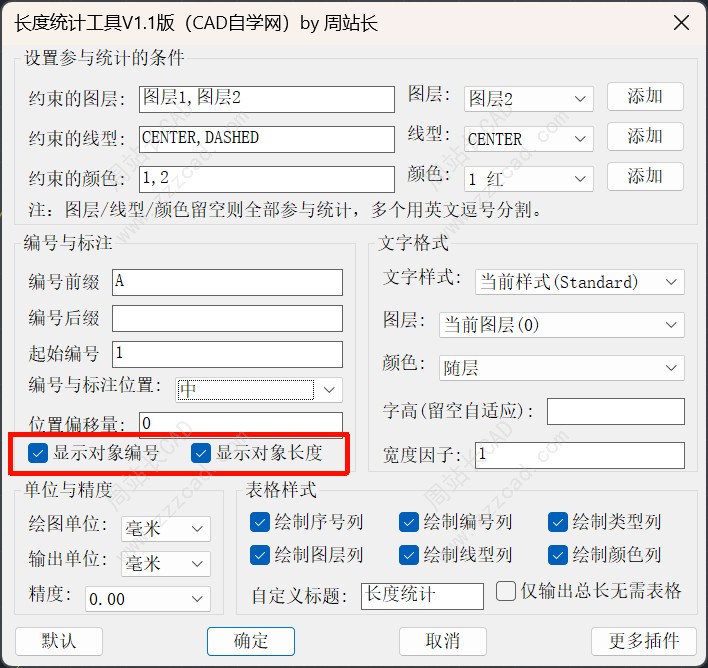The width and height of the screenshot is (708, 668).
Task: Open the 绘图单位 dropdown
Action: tap(165, 529)
